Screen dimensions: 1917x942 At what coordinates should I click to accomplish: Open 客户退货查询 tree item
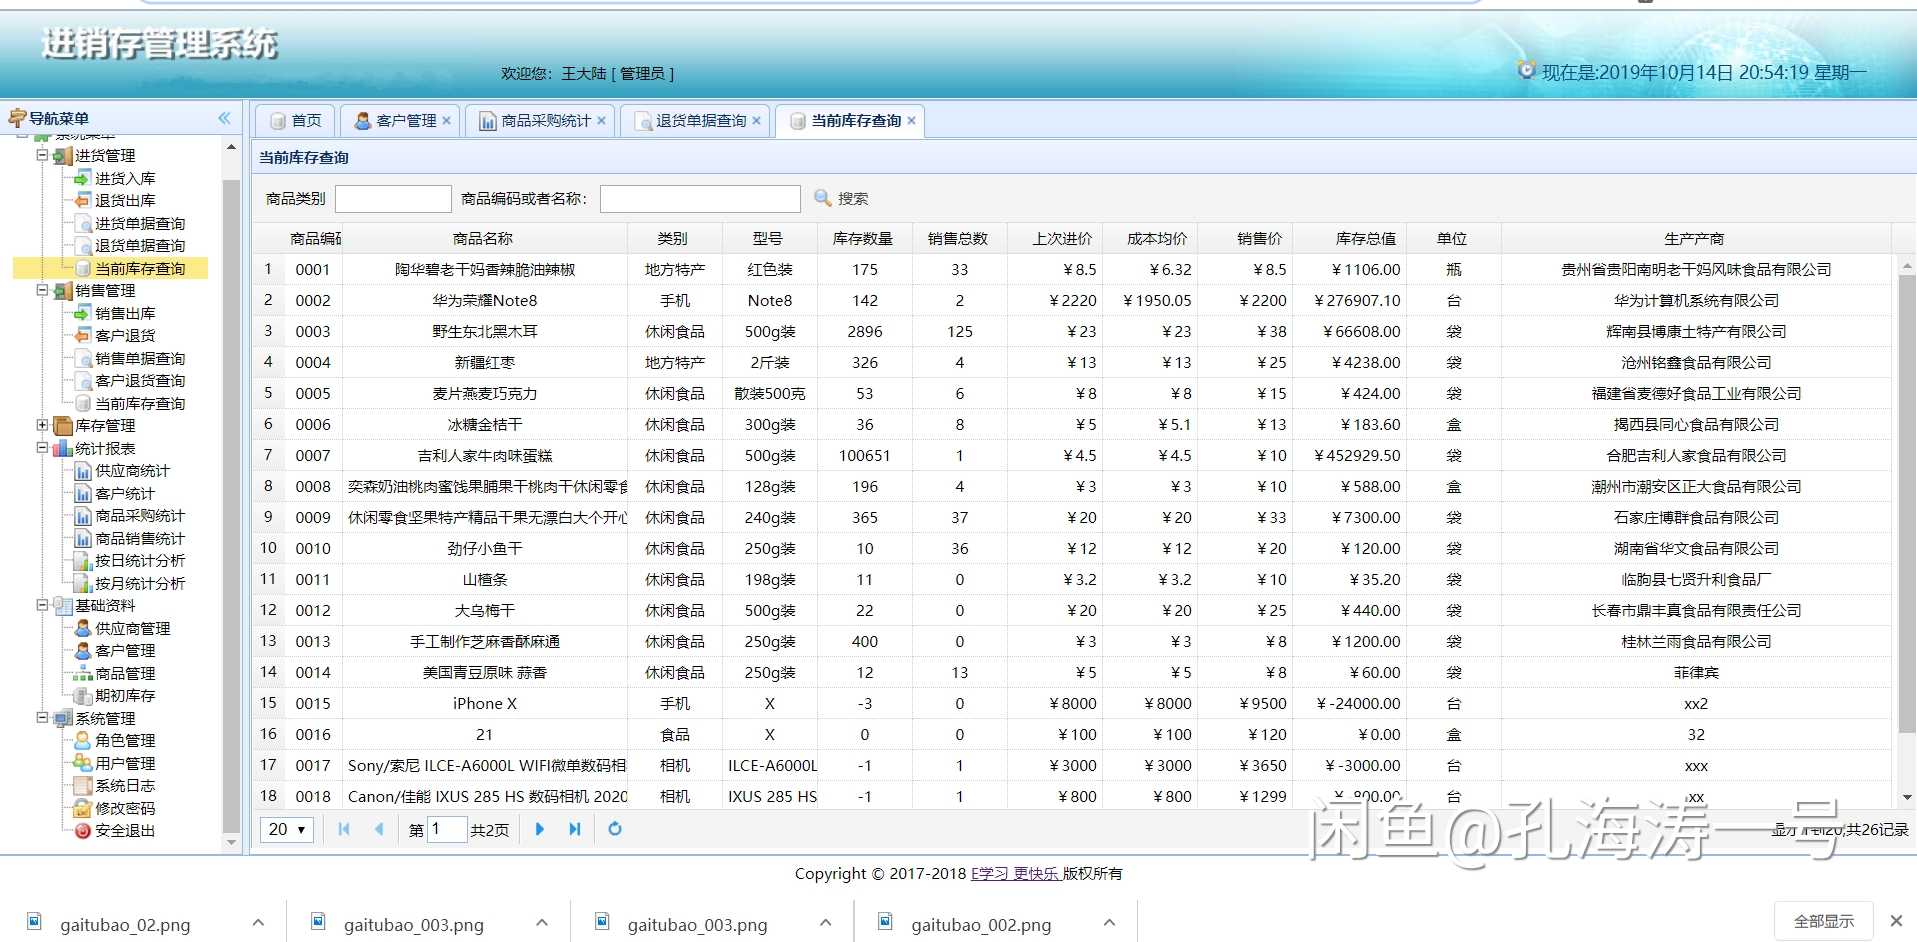(x=140, y=380)
